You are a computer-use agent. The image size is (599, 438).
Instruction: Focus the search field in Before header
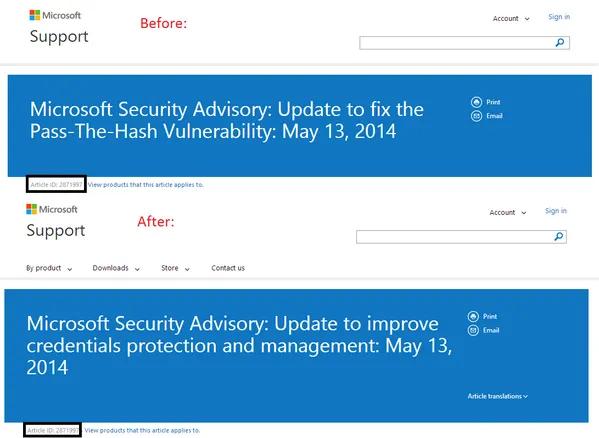click(x=457, y=43)
